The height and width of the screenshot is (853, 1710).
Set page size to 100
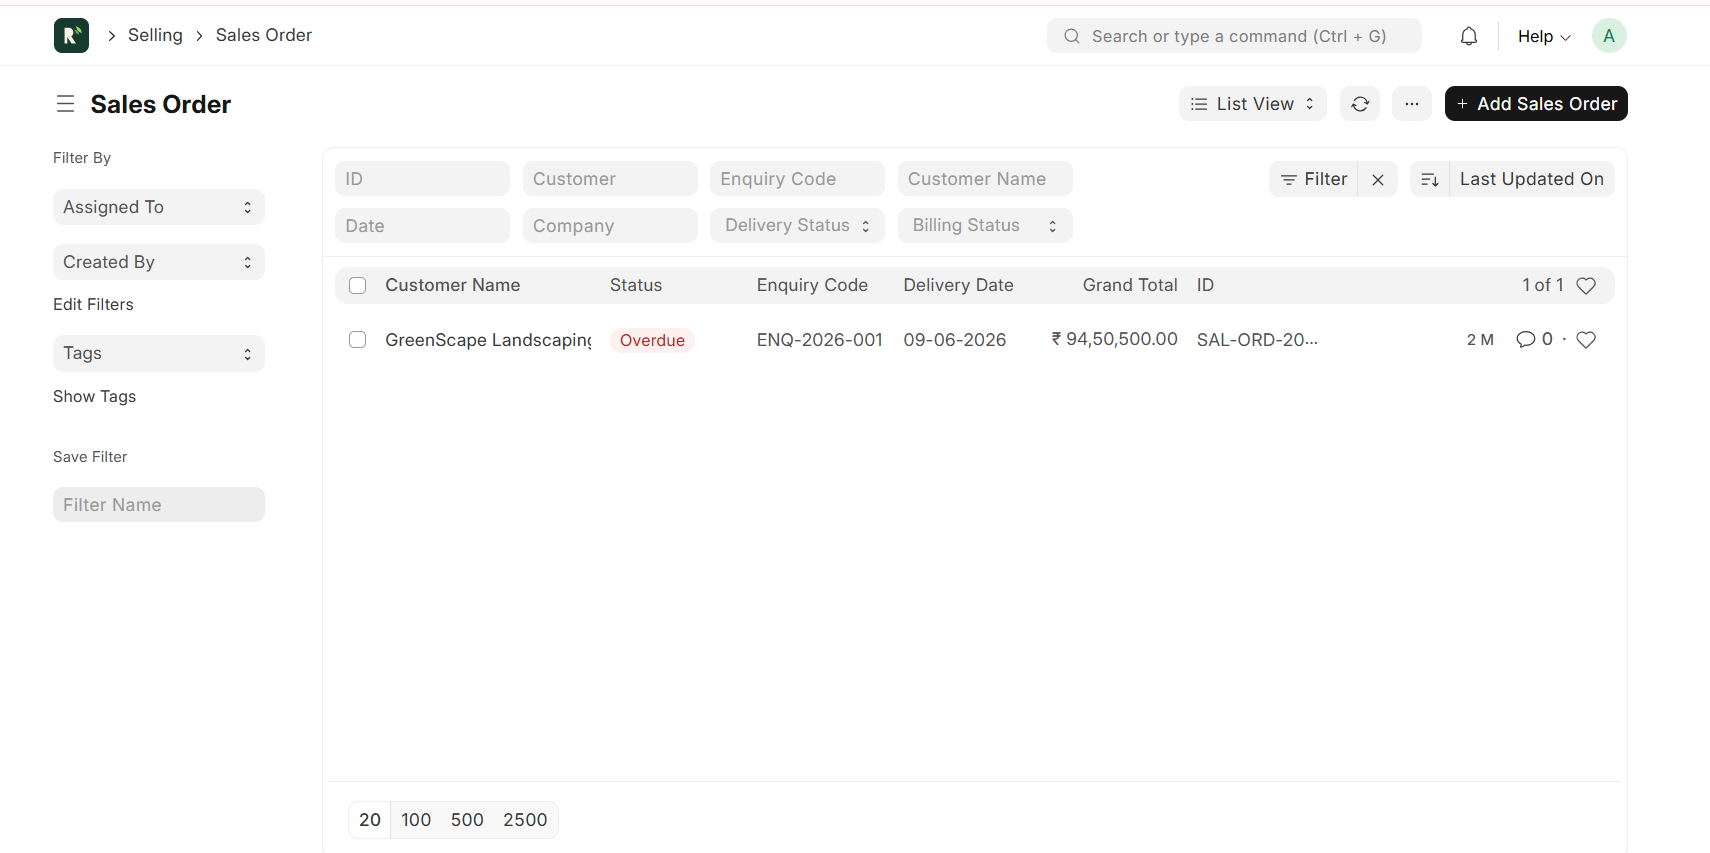(416, 820)
